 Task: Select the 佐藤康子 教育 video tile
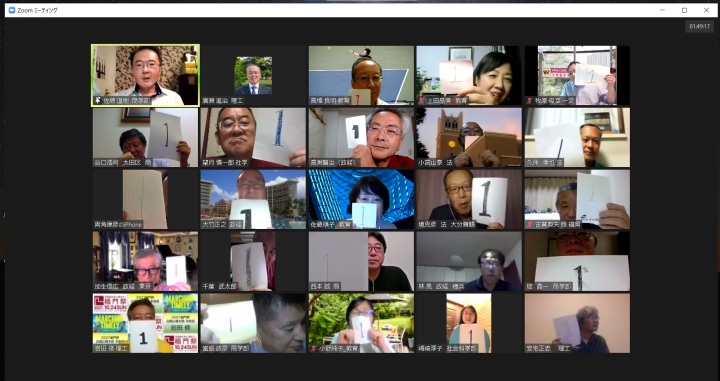click(x=361, y=199)
